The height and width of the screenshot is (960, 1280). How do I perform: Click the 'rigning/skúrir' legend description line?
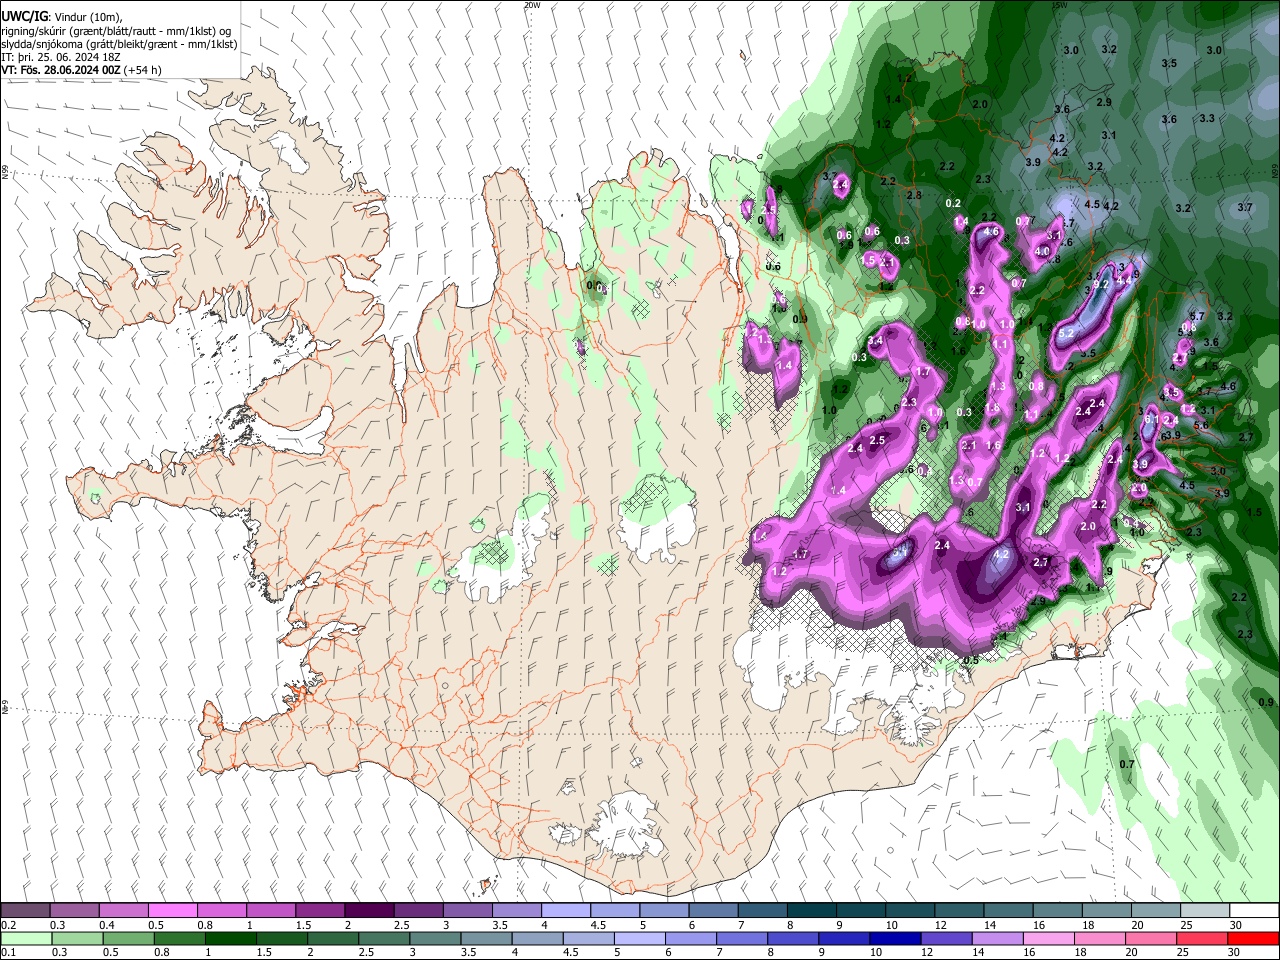tap(116, 31)
